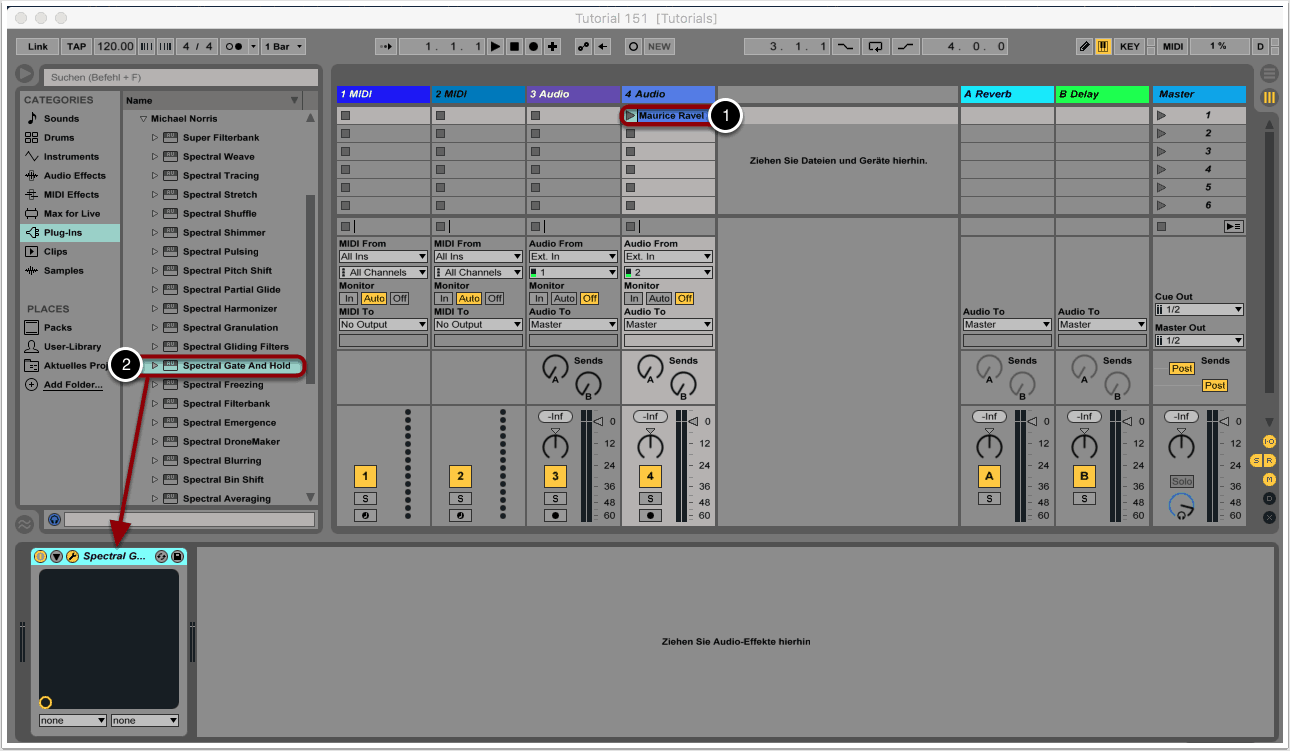Open the 1 Bar quantization dropdown

tap(285, 46)
